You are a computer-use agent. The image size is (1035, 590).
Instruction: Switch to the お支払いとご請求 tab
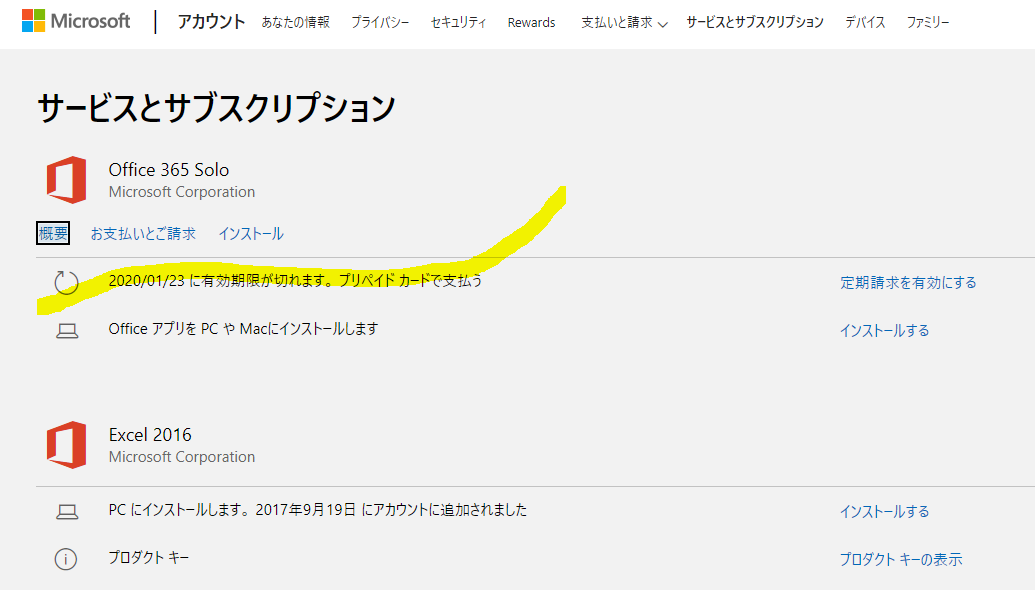143,234
